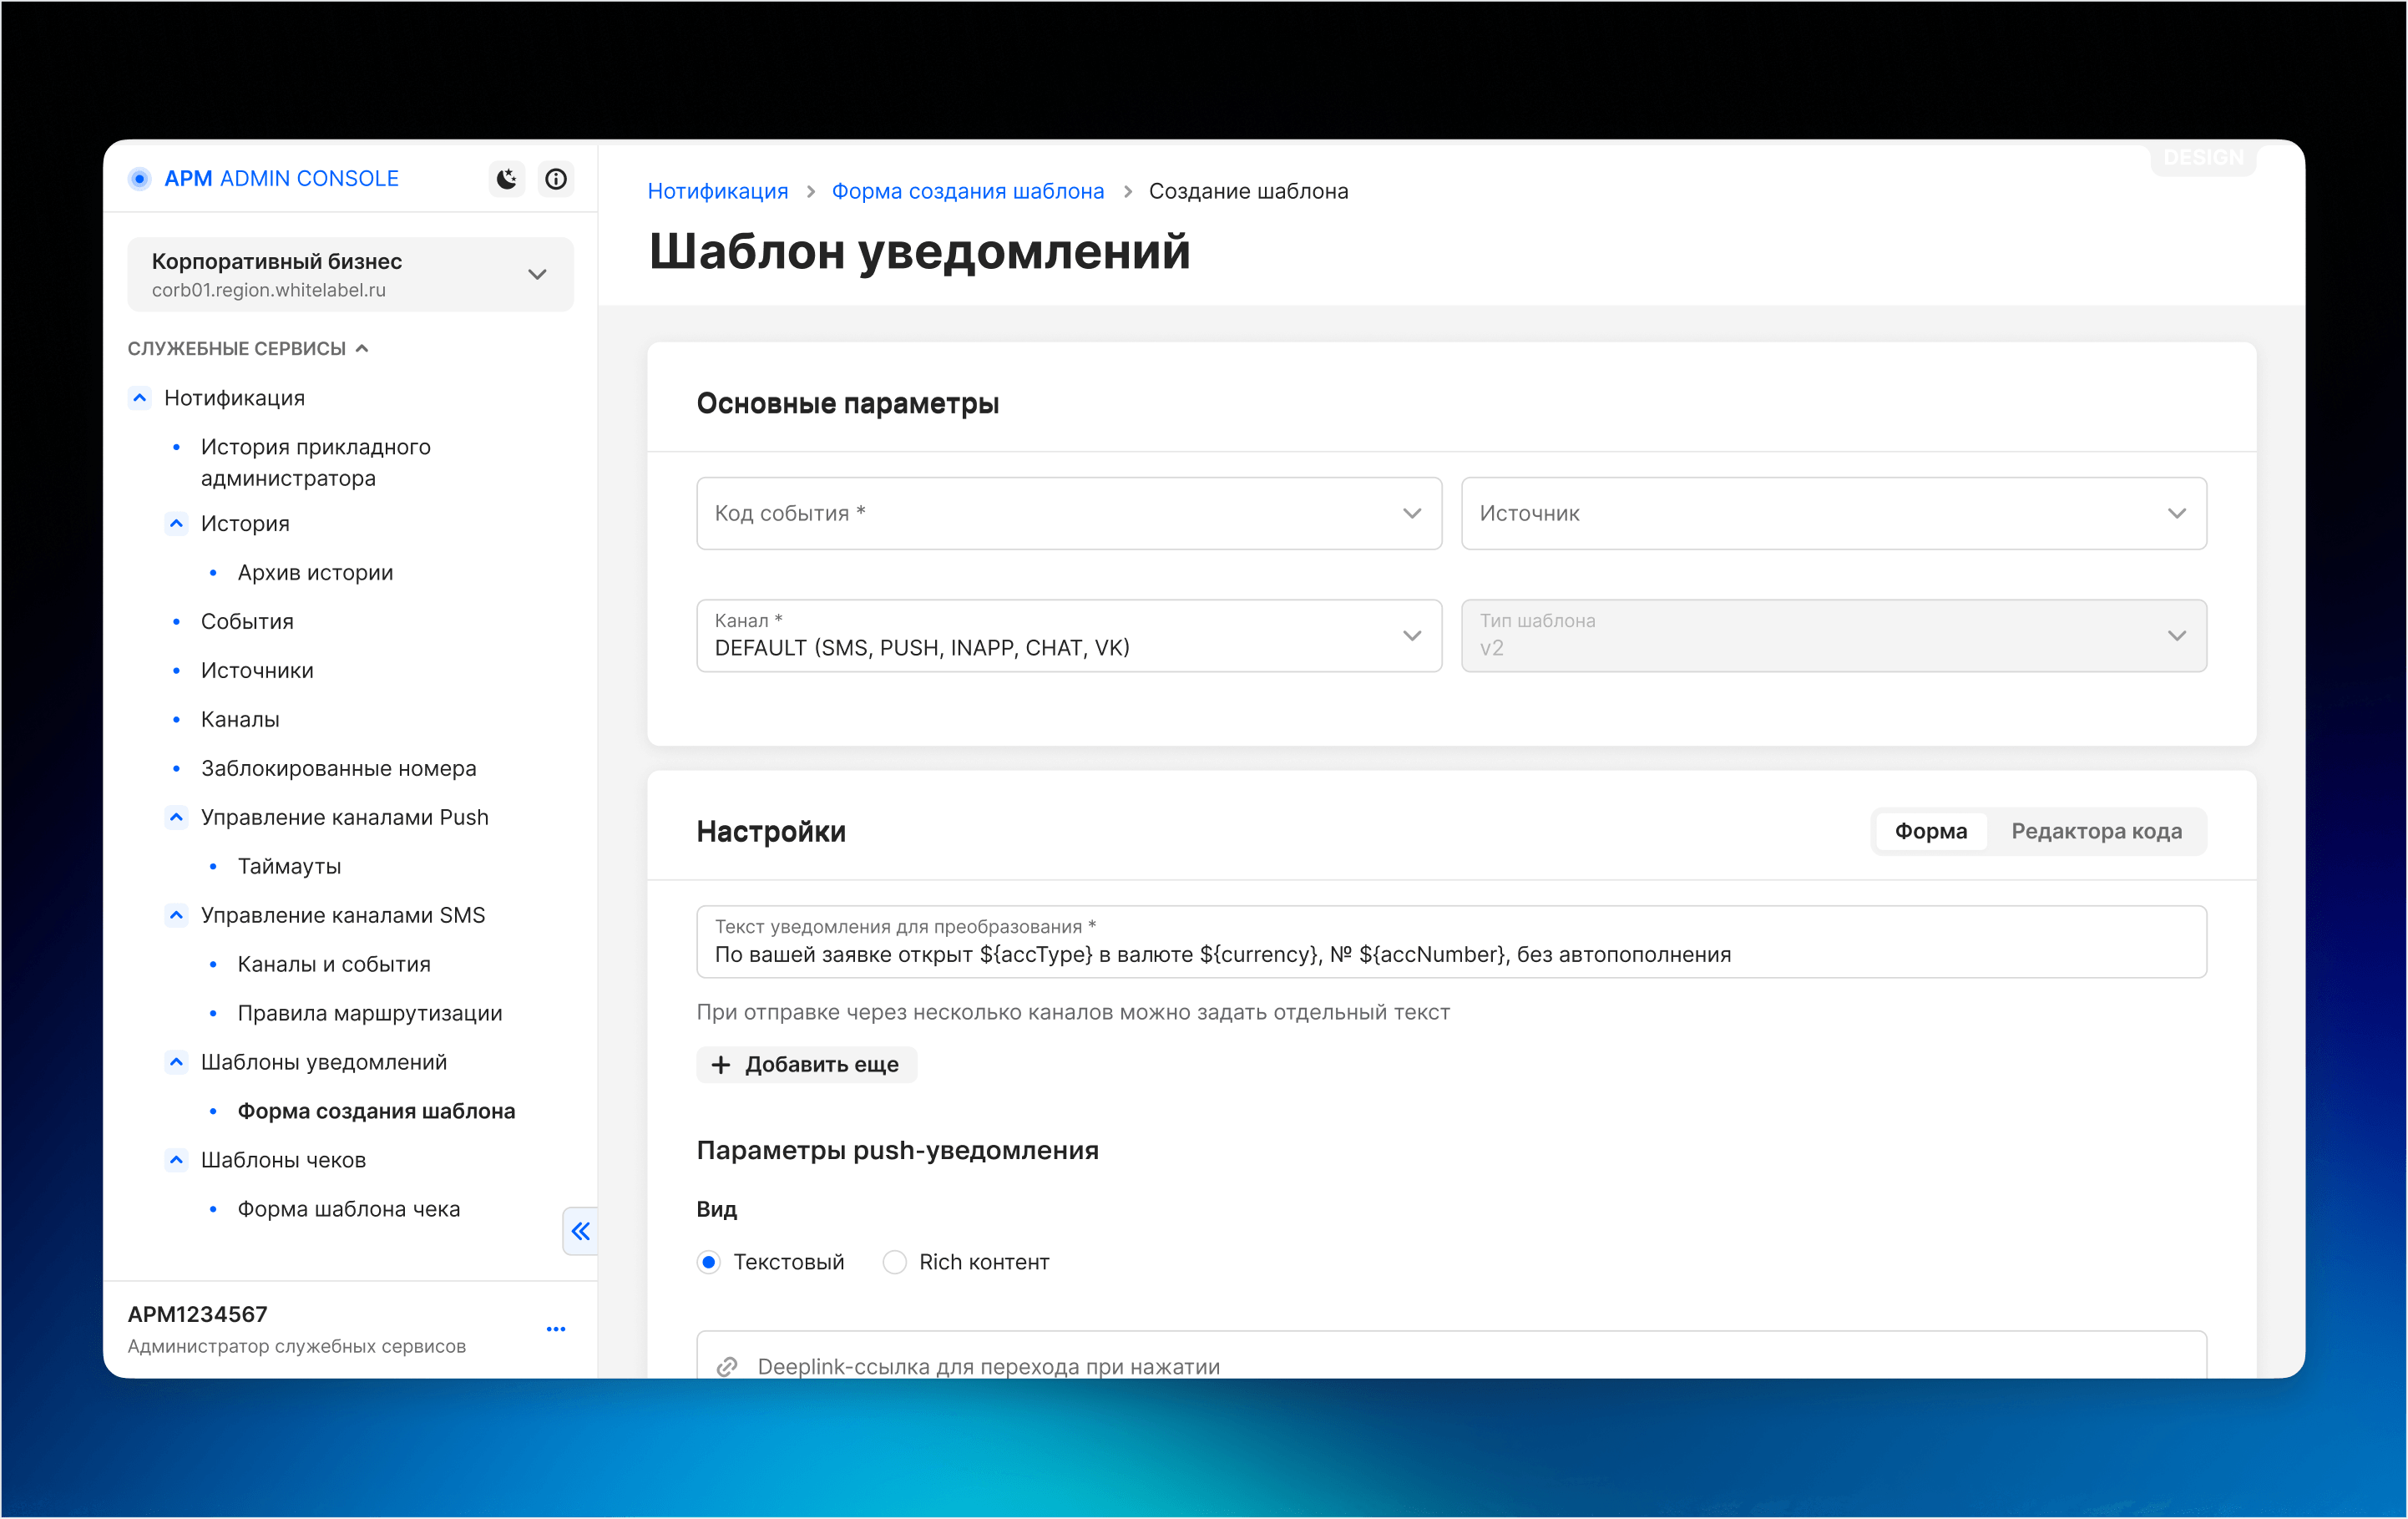Click Нотификация breadcrumb link
2408x1519 pixels.
click(718, 191)
